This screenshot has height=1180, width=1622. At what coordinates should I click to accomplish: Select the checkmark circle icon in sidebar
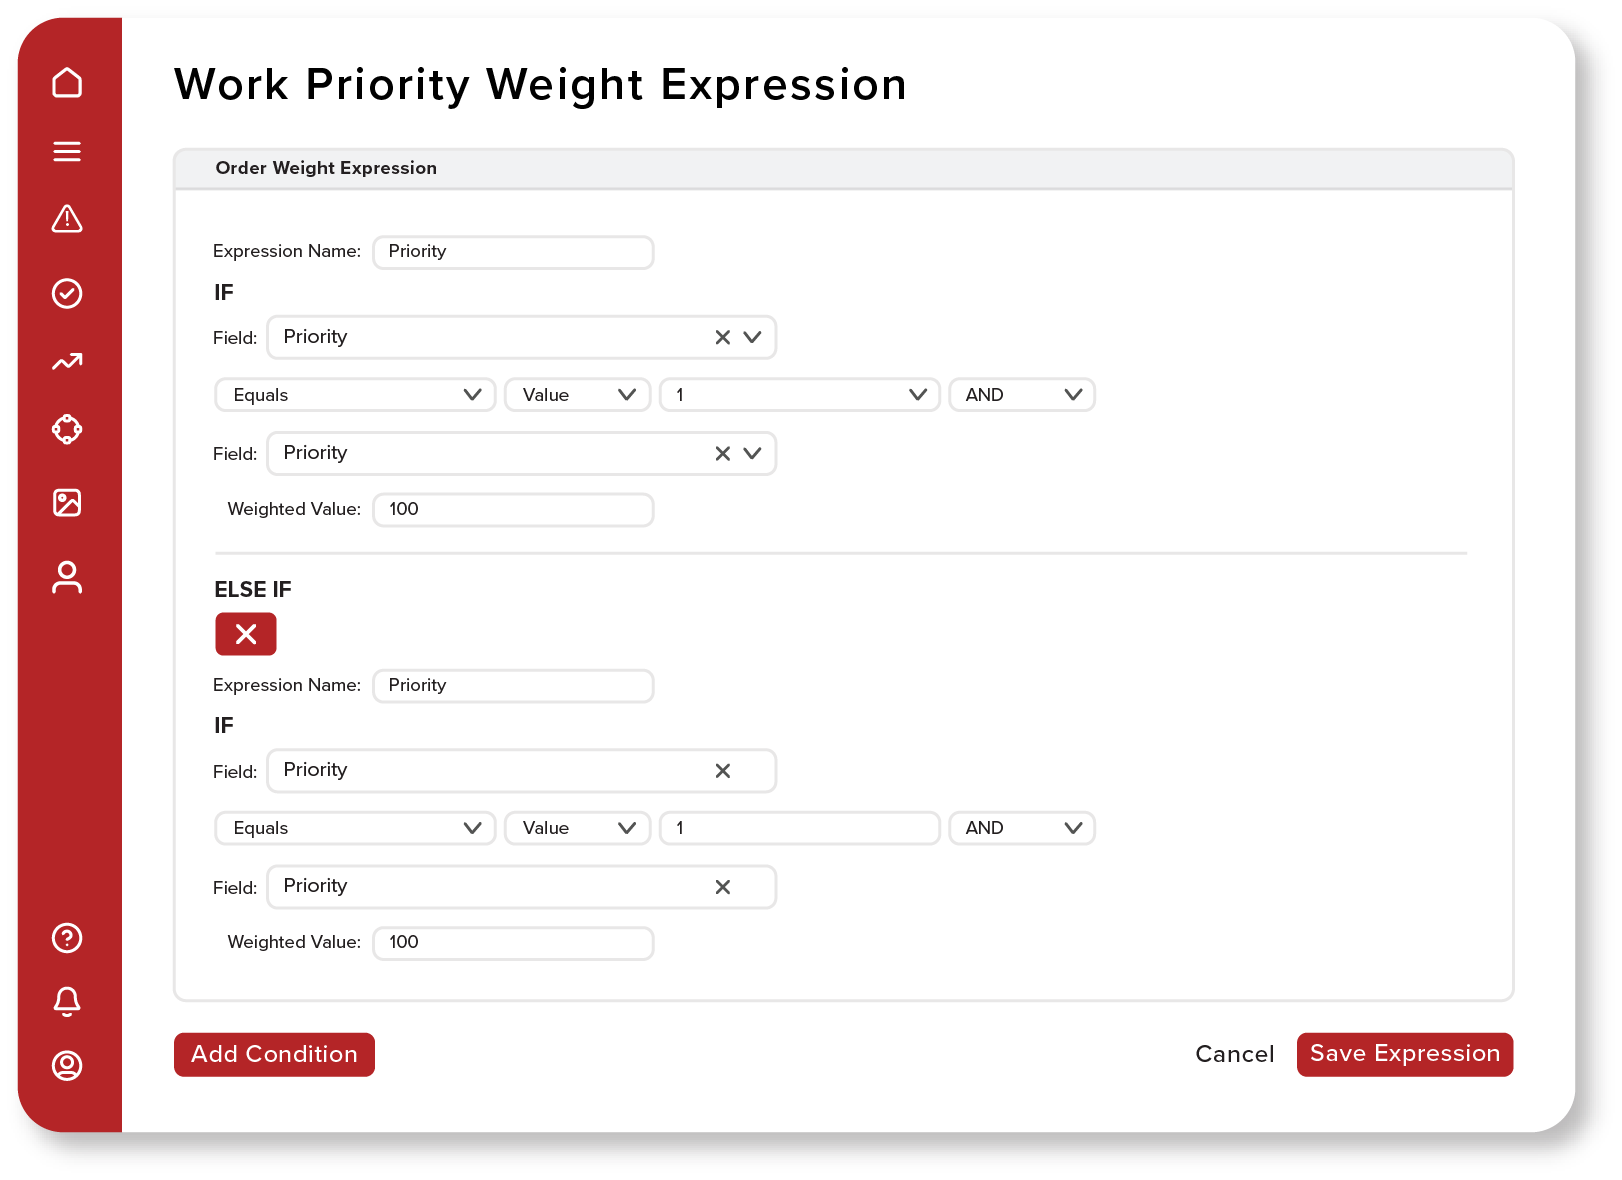pos(67,293)
